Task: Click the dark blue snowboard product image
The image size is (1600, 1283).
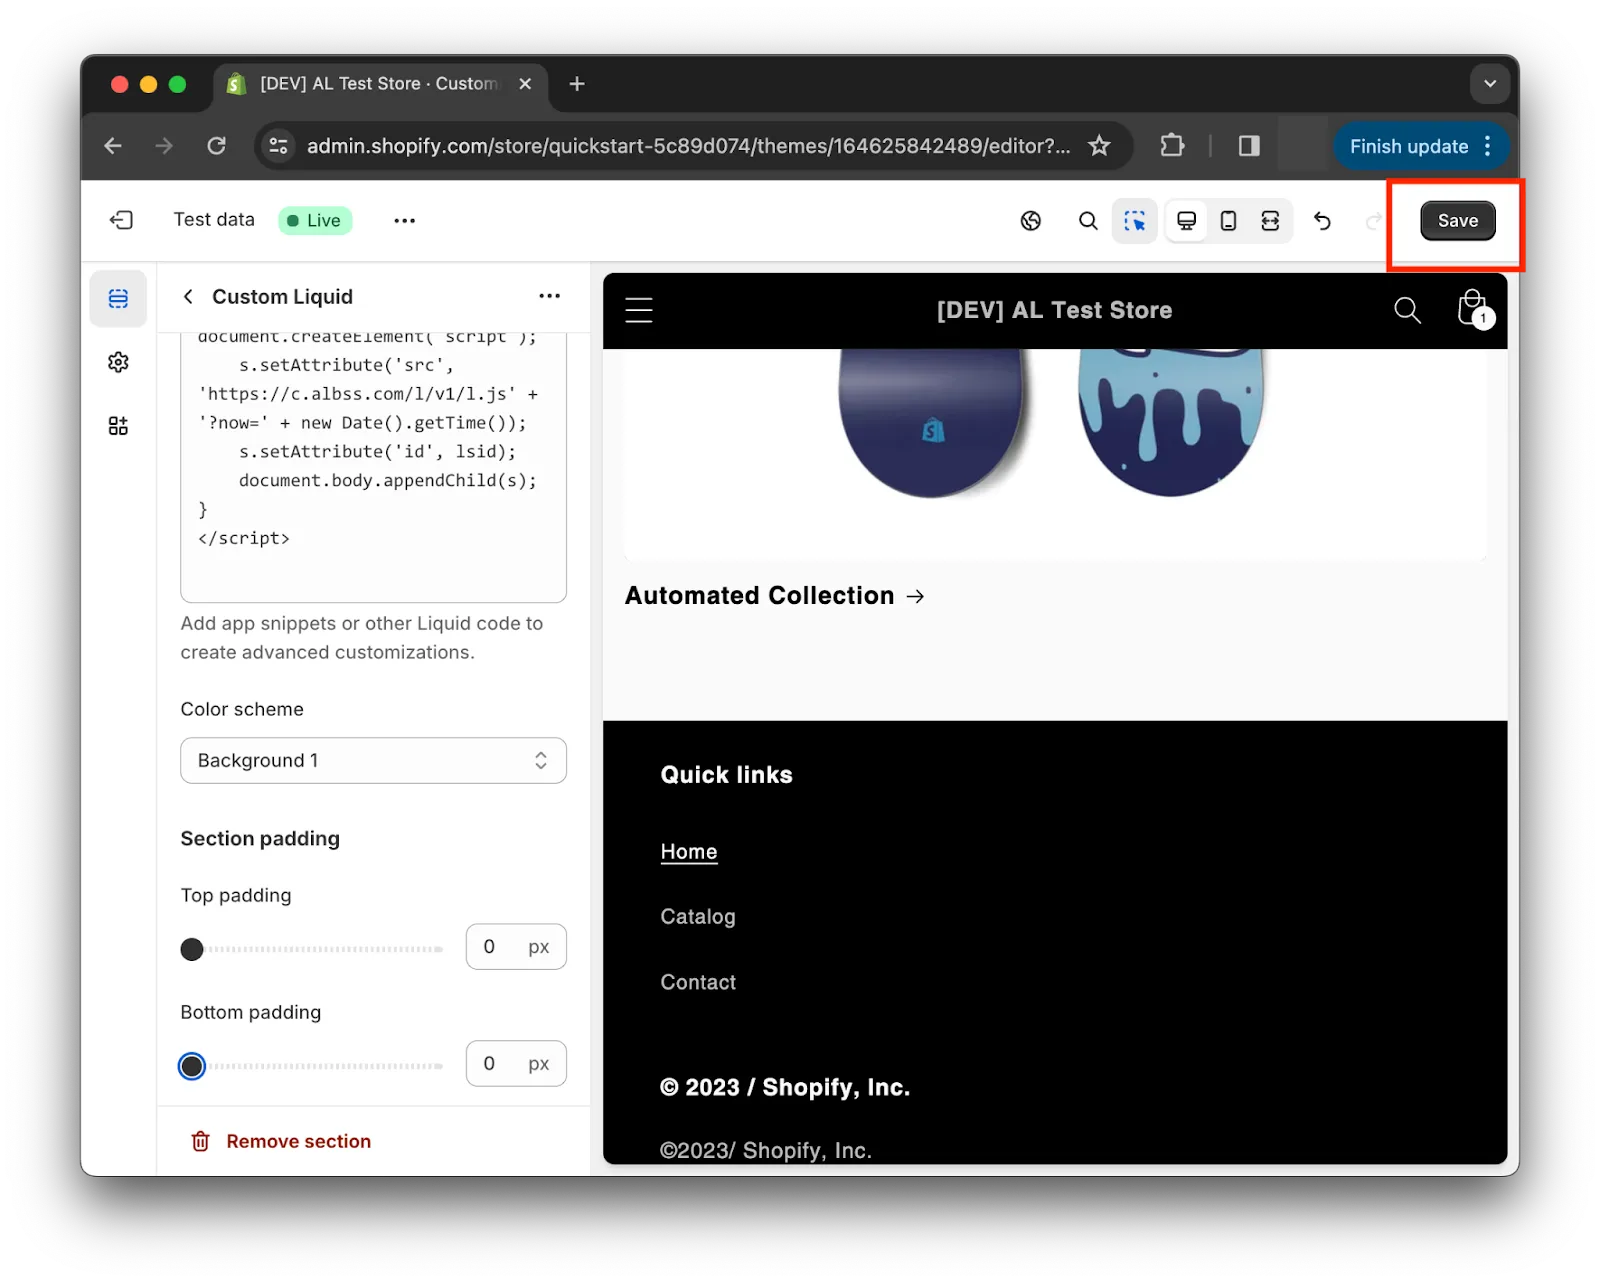Action: [x=932, y=422]
